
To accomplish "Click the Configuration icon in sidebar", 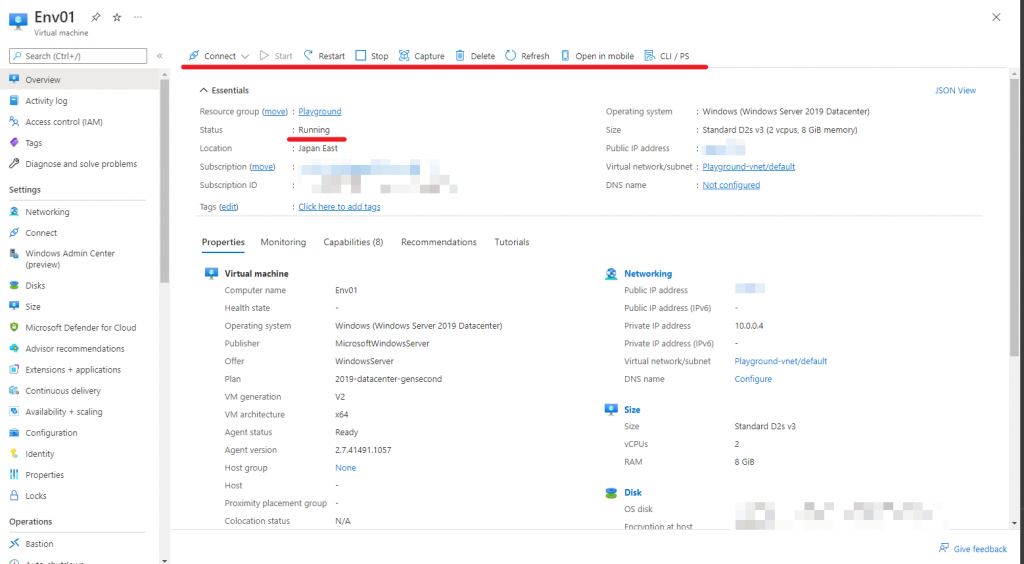I will 14,433.
